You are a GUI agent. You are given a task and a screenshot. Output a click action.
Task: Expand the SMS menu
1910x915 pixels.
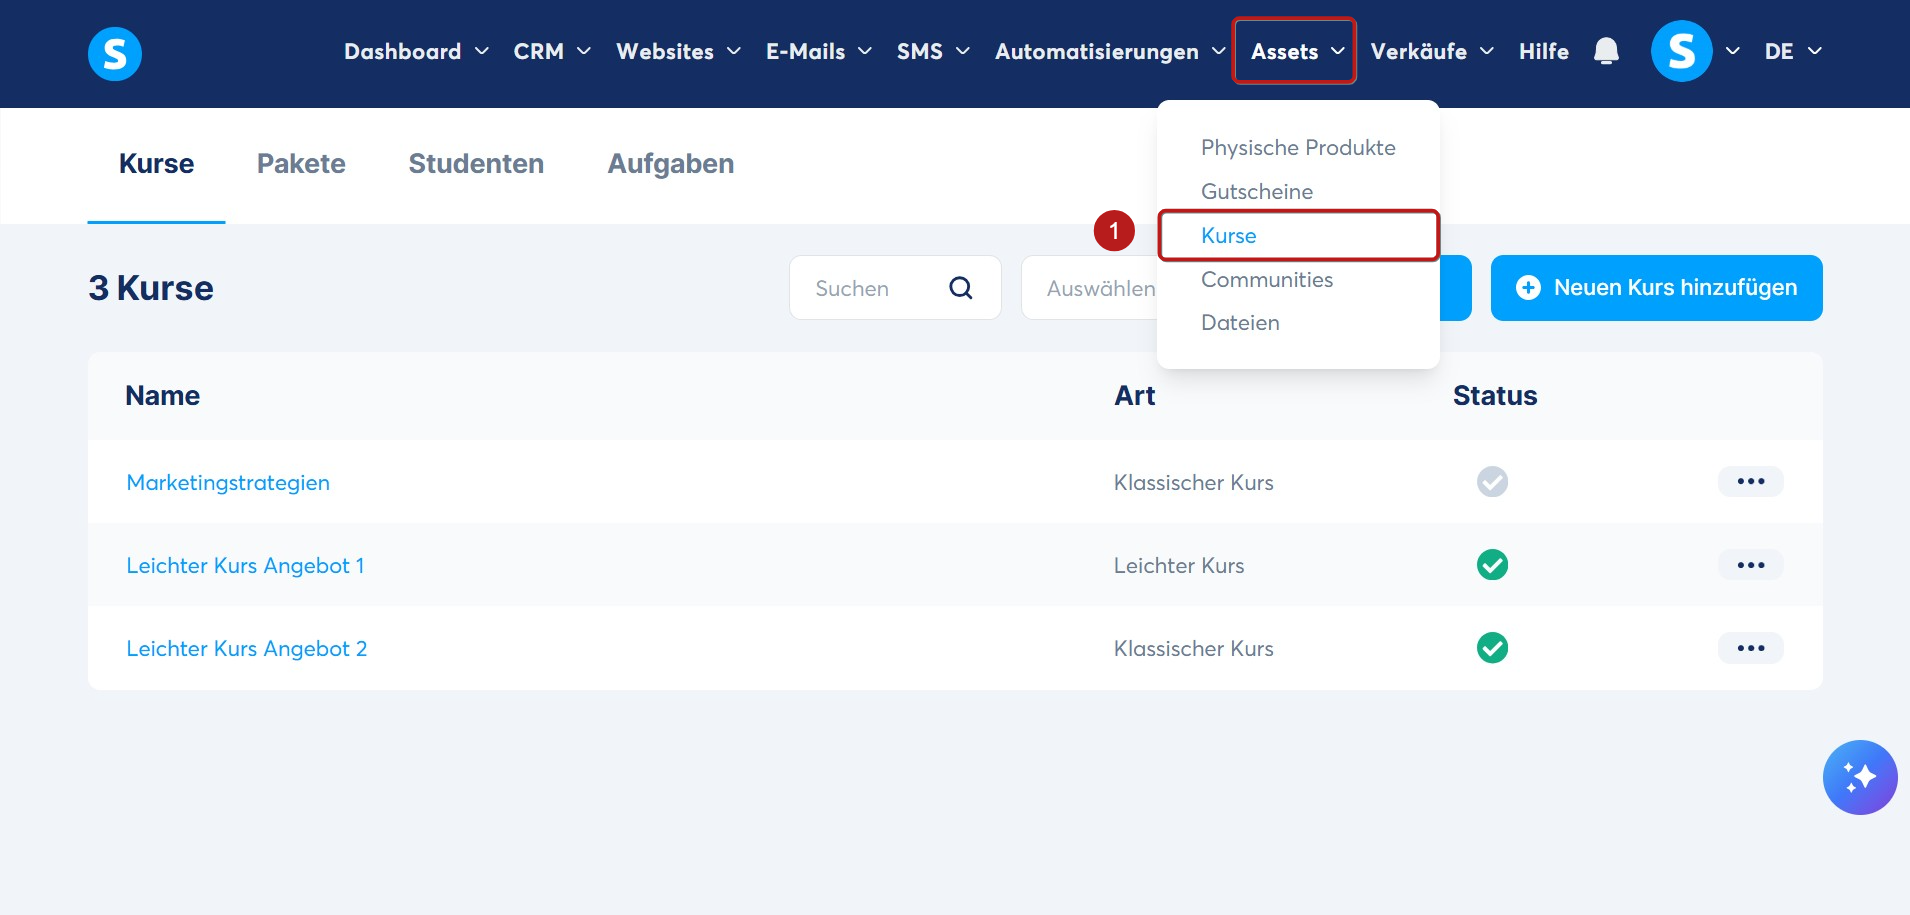click(933, 51)
